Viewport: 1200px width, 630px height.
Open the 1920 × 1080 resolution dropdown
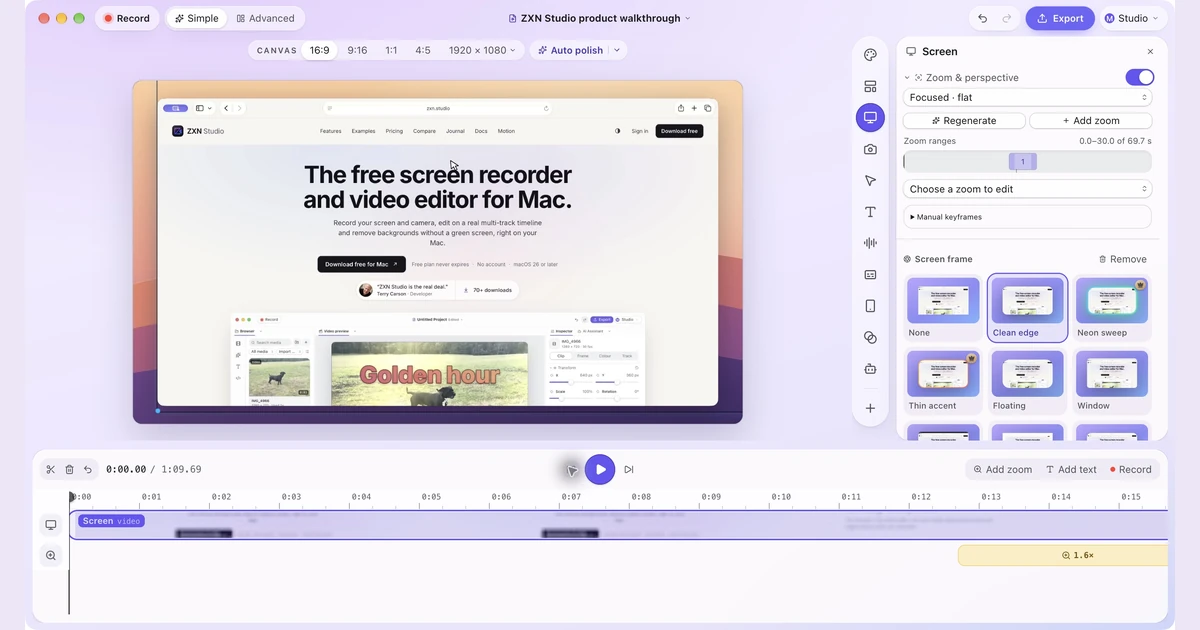(482, 50)
